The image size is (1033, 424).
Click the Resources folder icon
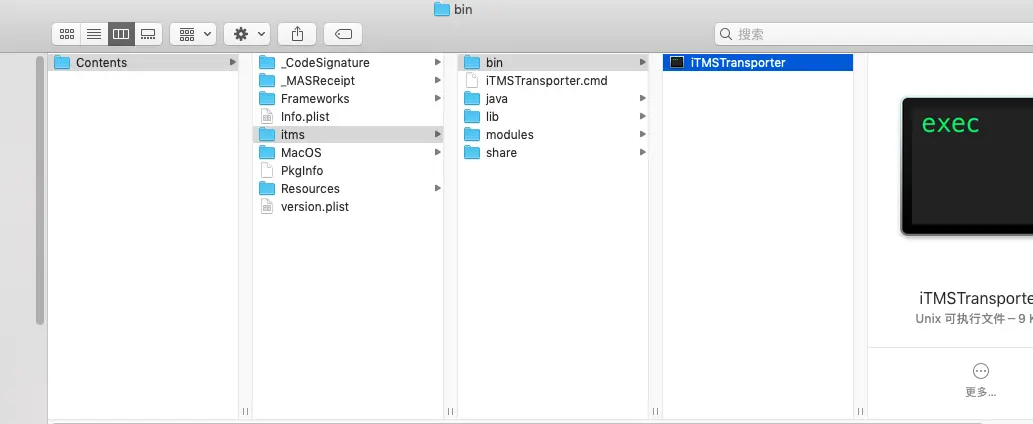(267, 188)
